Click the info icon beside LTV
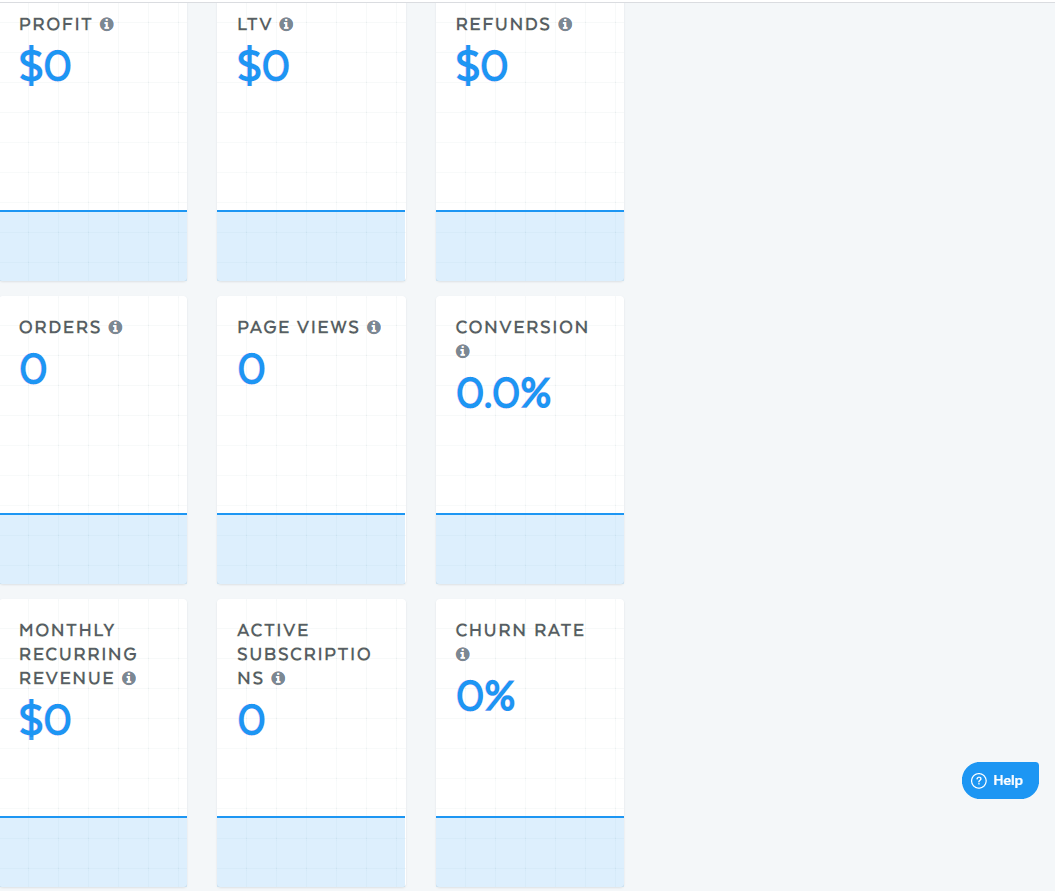 click(287, 24)
